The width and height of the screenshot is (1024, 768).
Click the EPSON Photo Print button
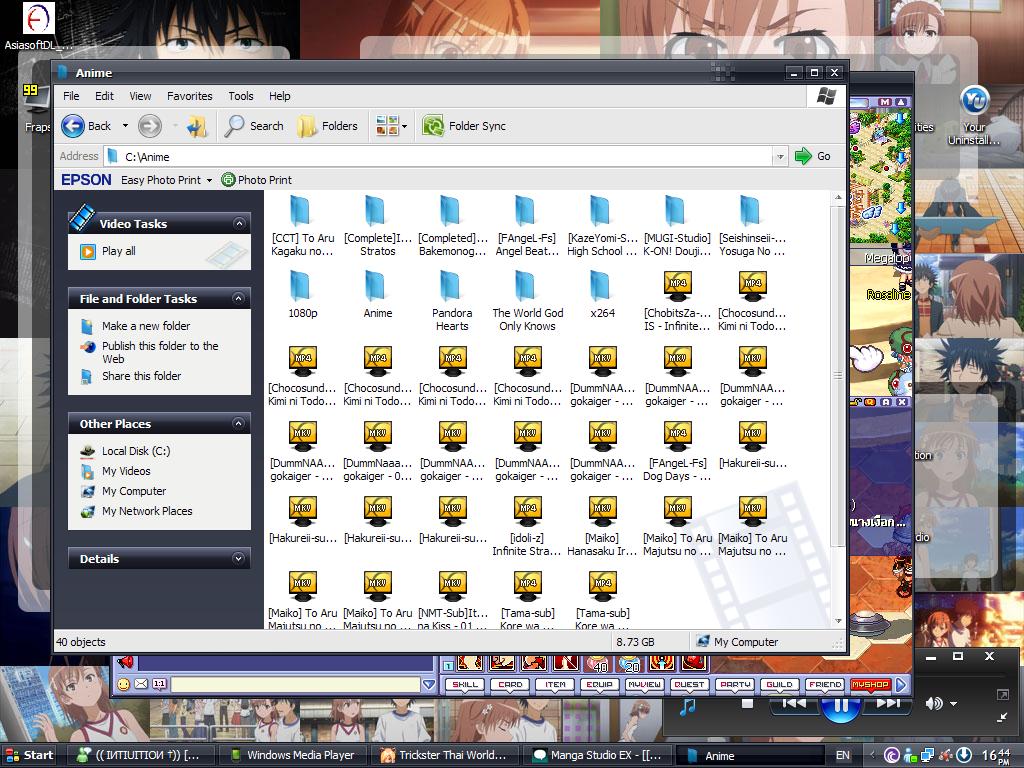click(x=257, y=180)
